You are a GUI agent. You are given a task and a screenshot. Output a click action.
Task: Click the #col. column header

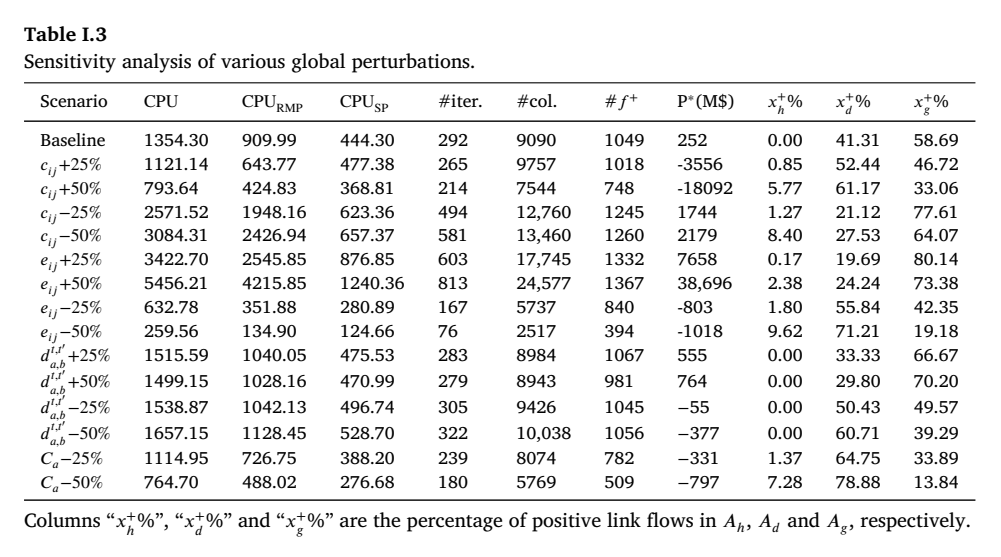[536, 101]
